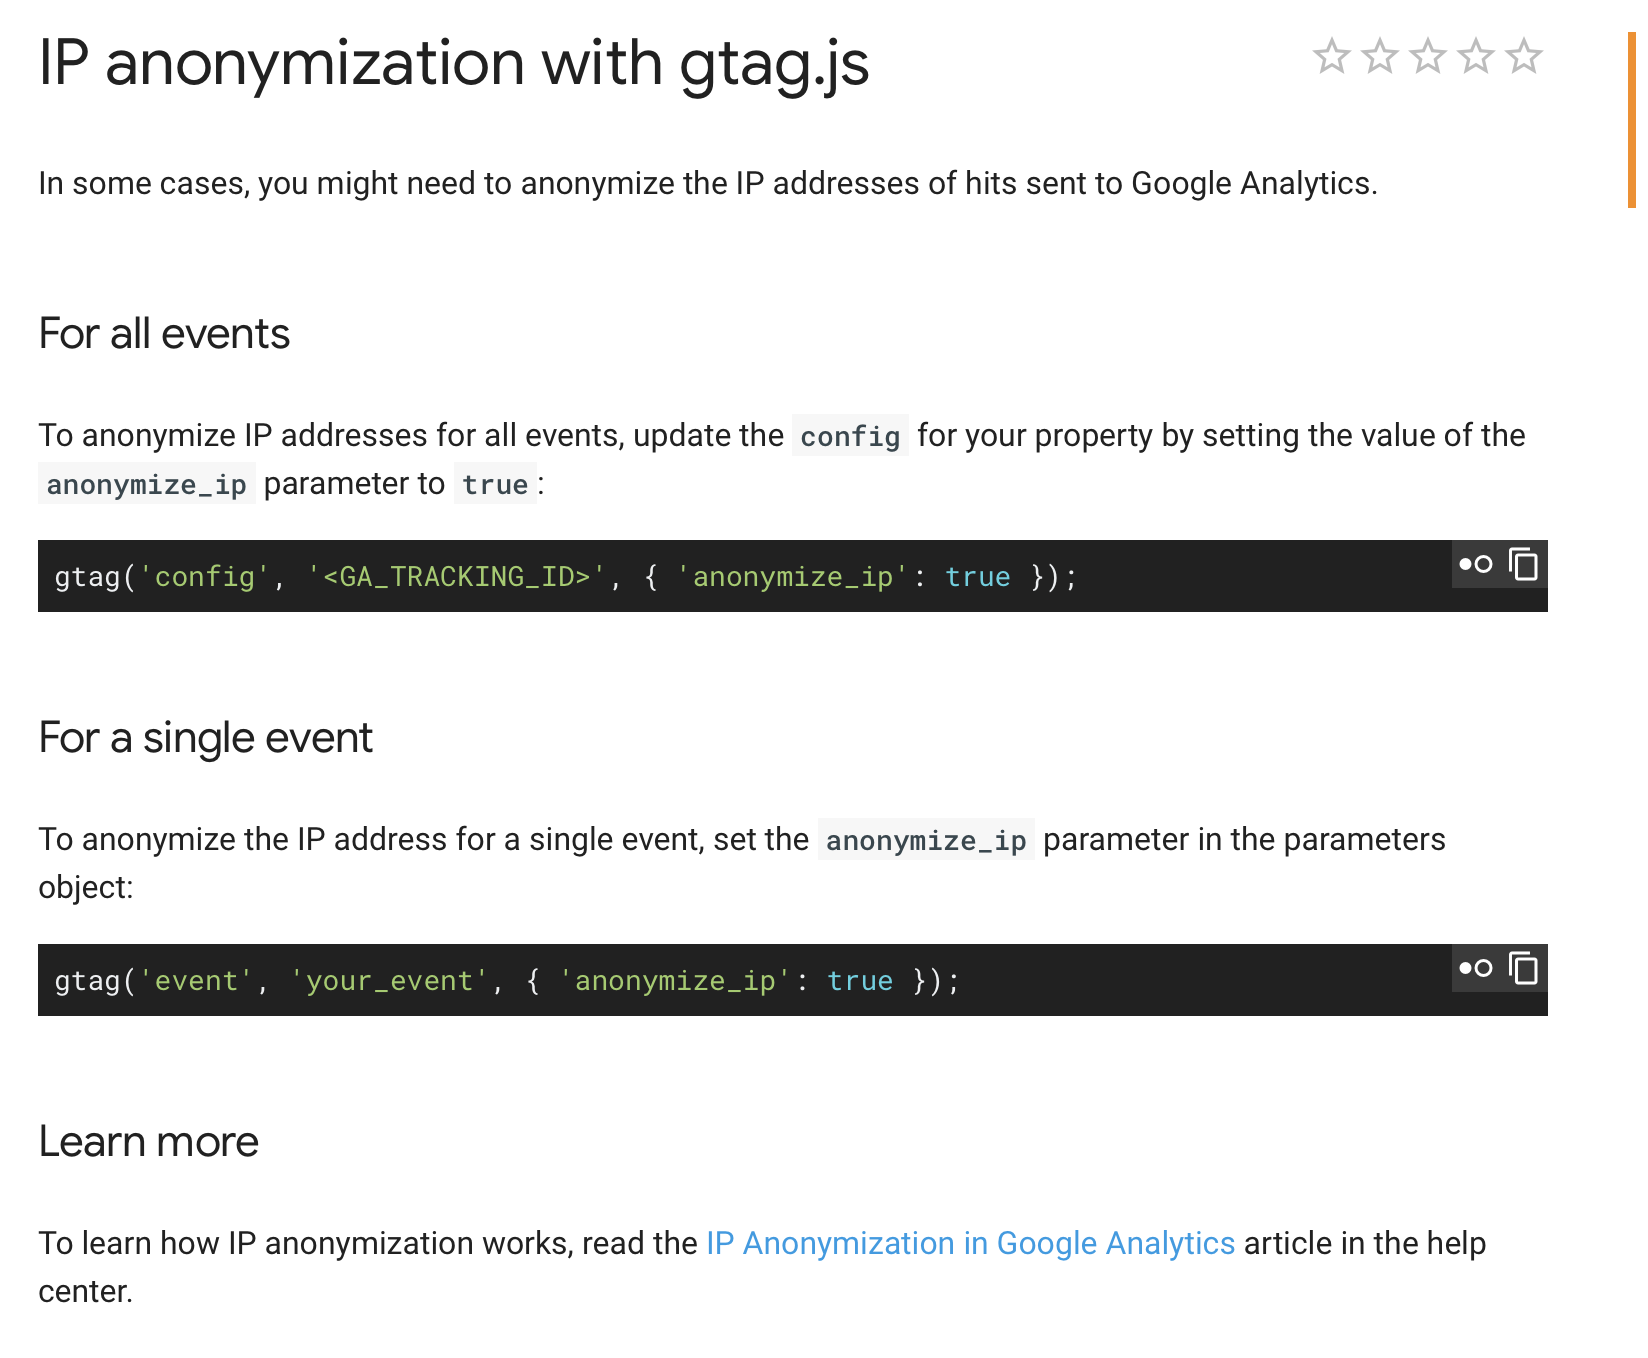Give the article a three-star rating
Screen dimensions: 1648x1358
[1427, 56]
